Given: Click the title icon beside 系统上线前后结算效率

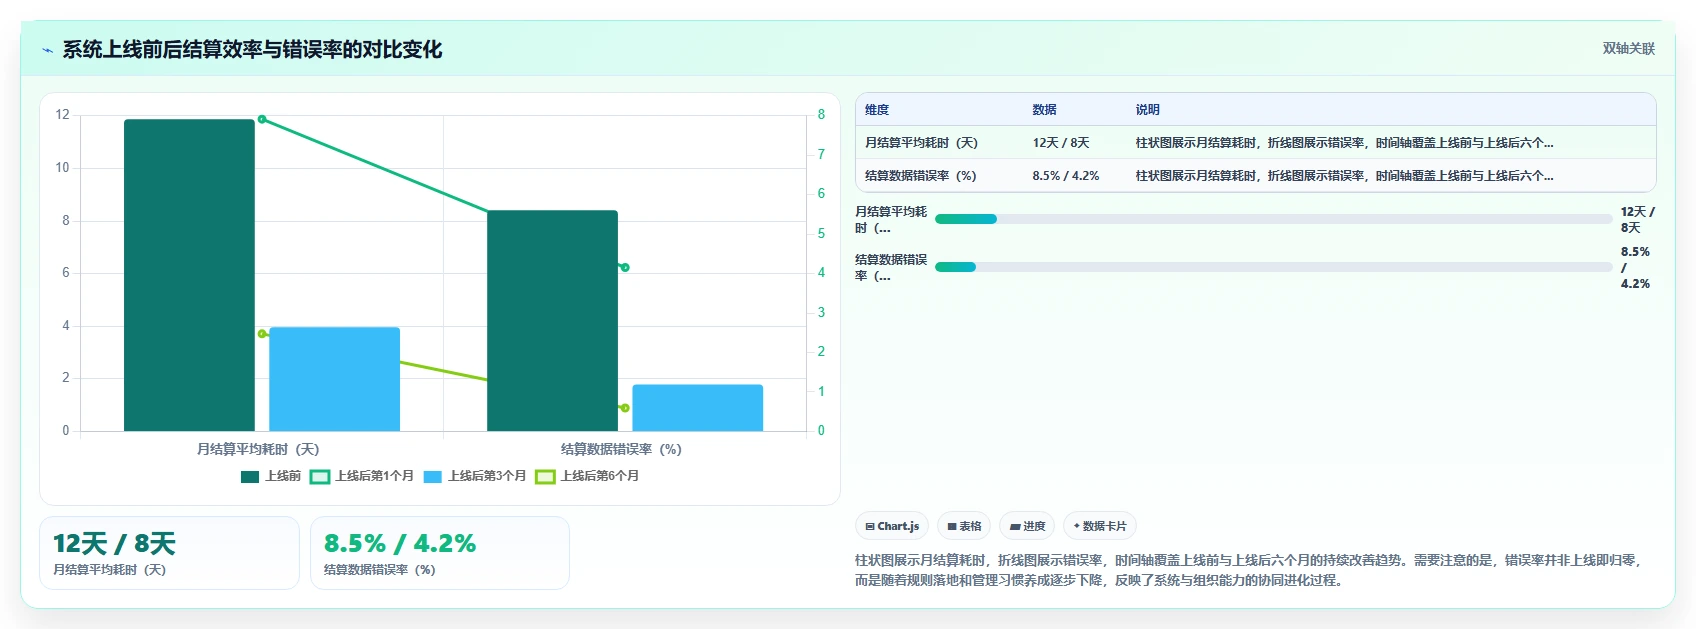Looking at the screenshot, I should 47,50.
